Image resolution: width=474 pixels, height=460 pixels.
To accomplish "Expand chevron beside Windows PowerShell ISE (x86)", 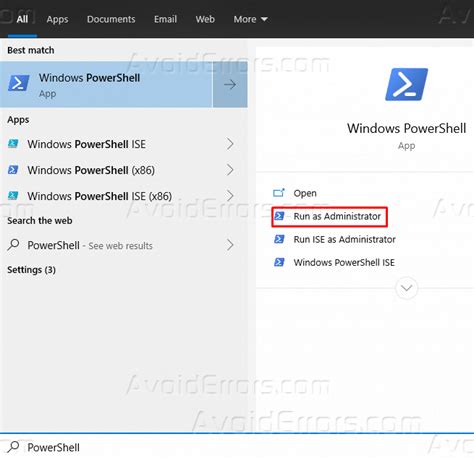I will (x=230, y=196).
